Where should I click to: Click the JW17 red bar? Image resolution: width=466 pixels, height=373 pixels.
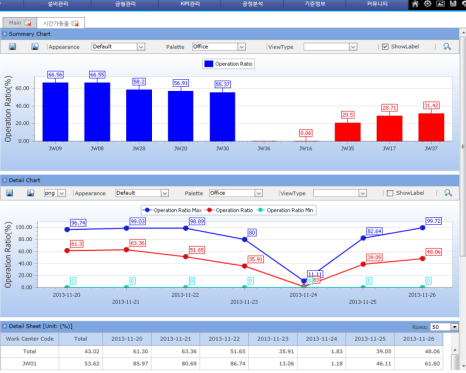[x=389, y=129]
